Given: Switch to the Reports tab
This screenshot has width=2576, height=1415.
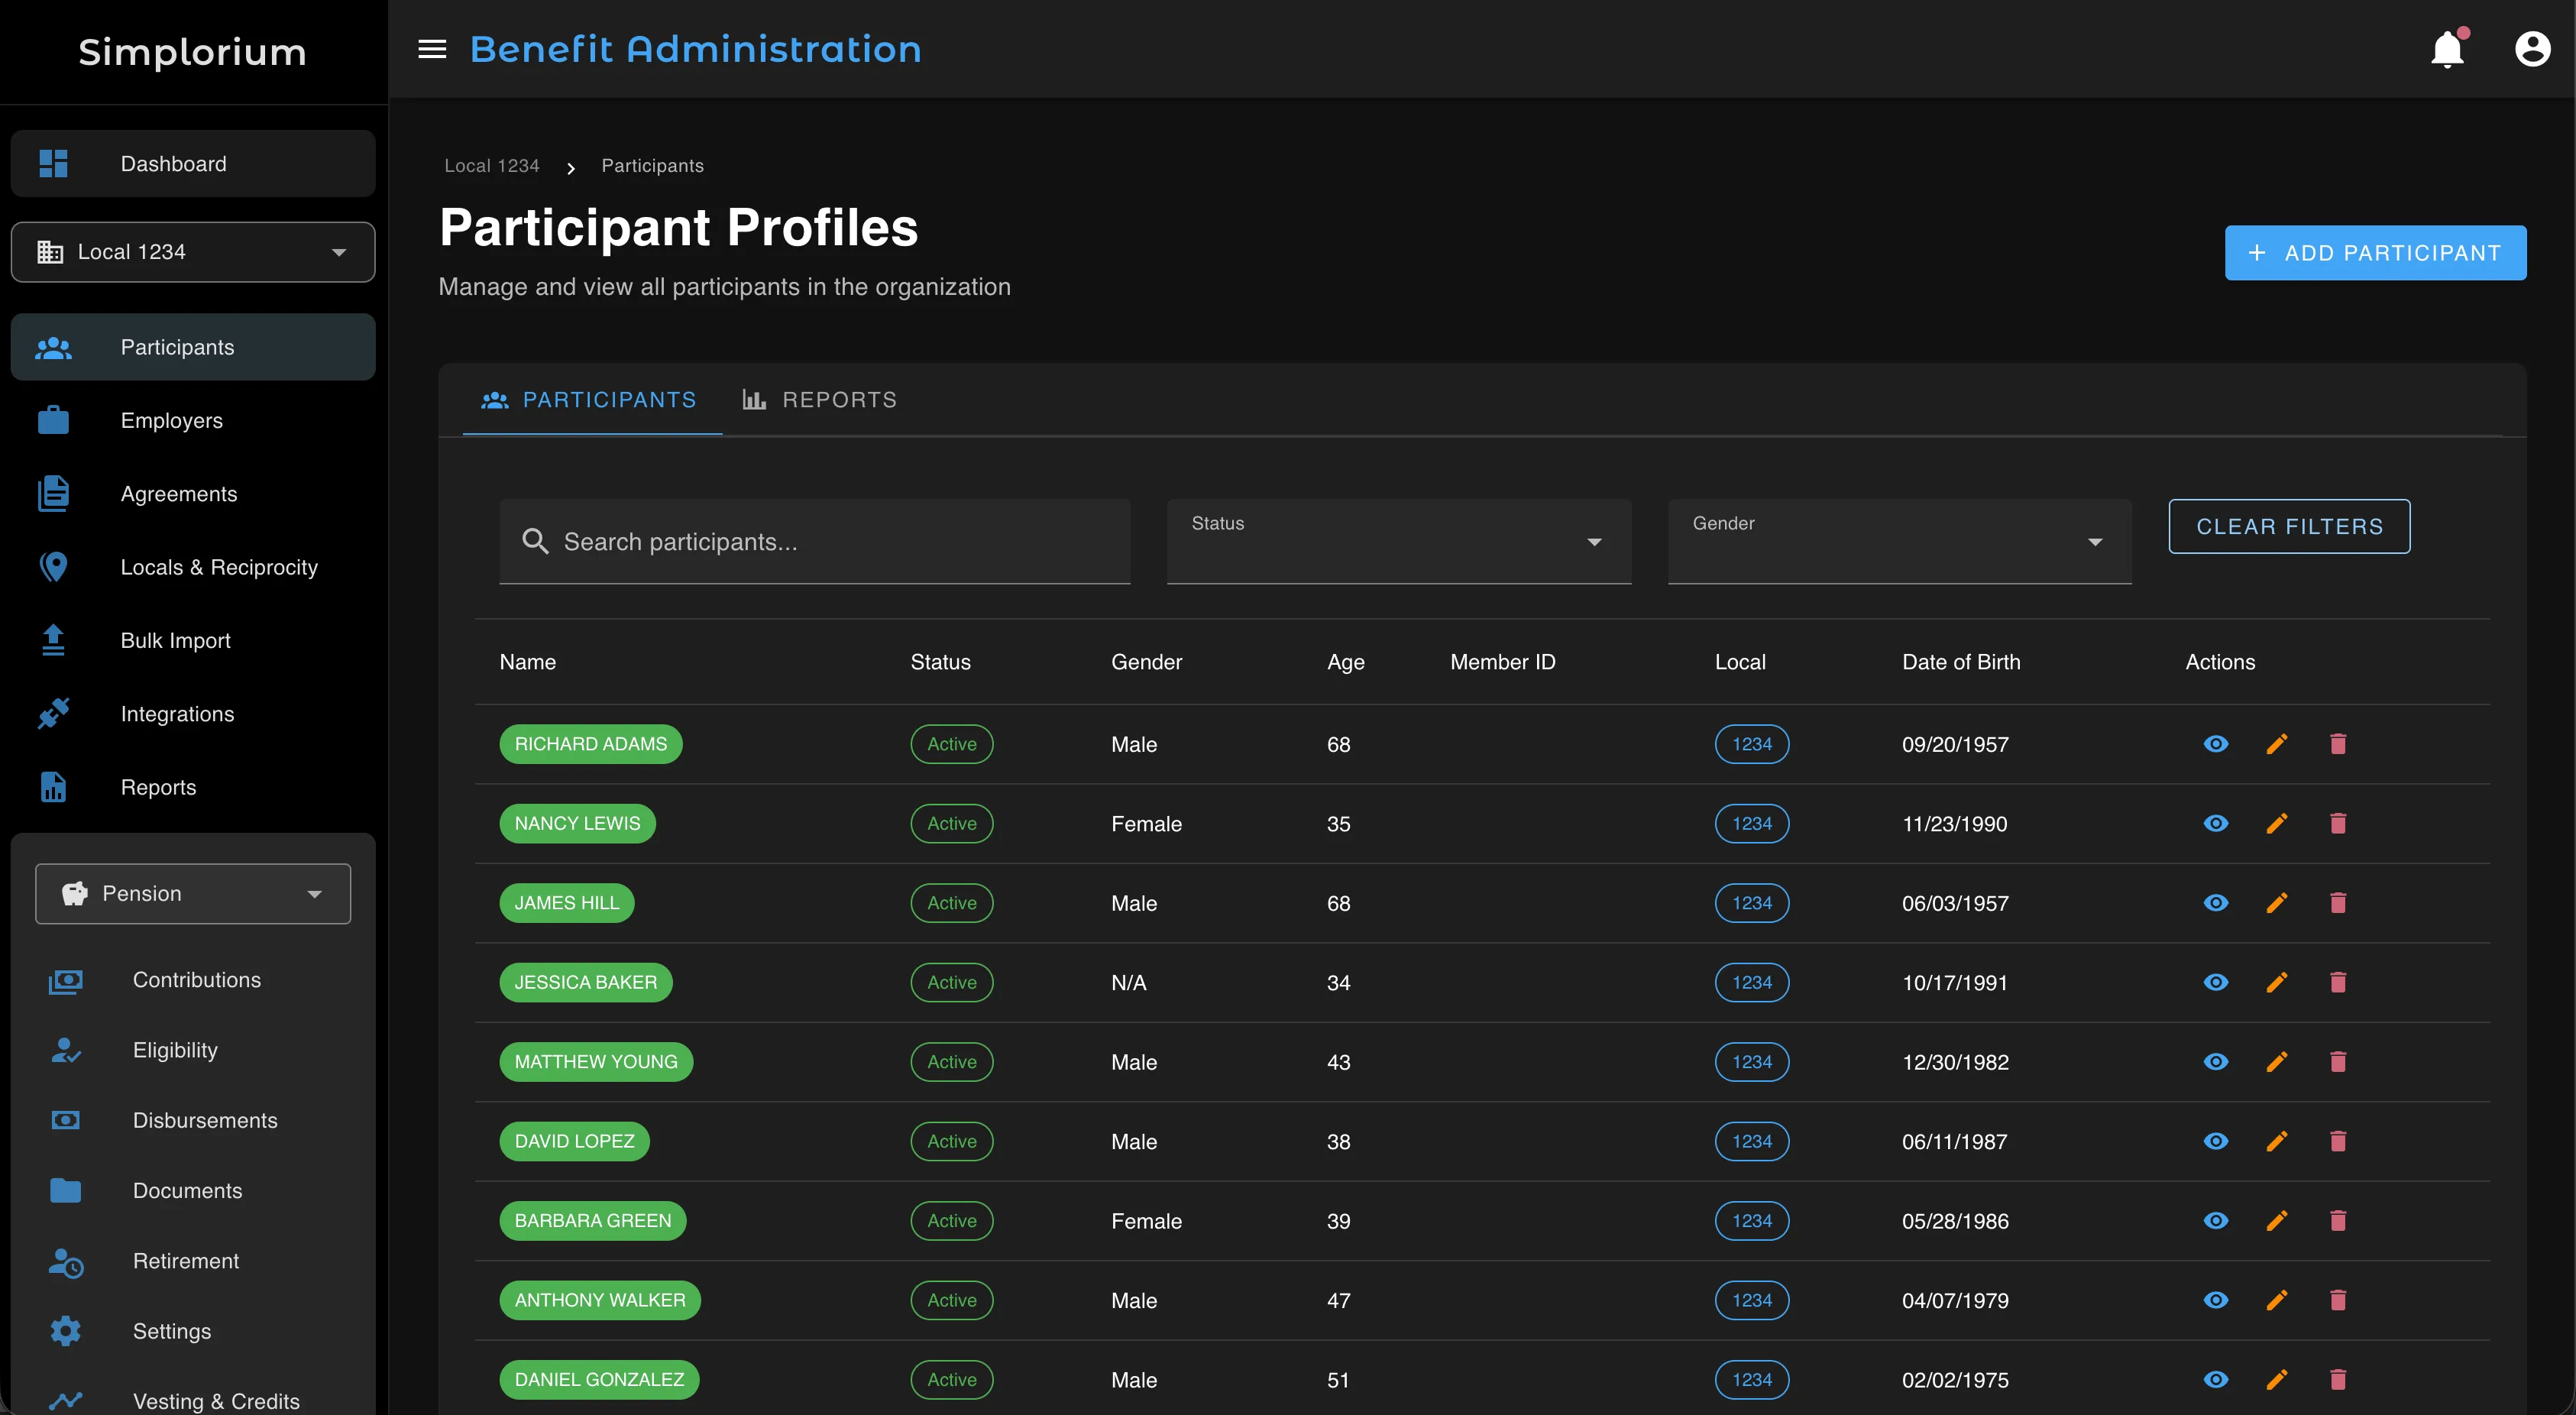Looking at the screenshot, I should (x=819, y=399).
